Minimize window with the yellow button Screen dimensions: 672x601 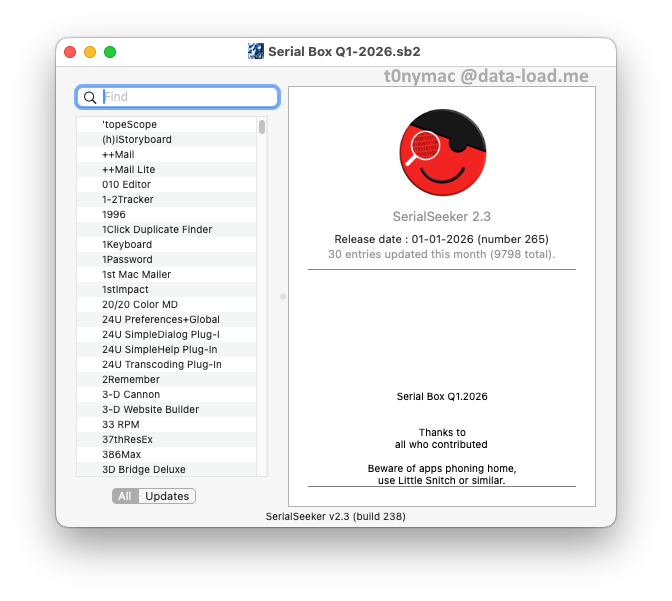[90, 52]
